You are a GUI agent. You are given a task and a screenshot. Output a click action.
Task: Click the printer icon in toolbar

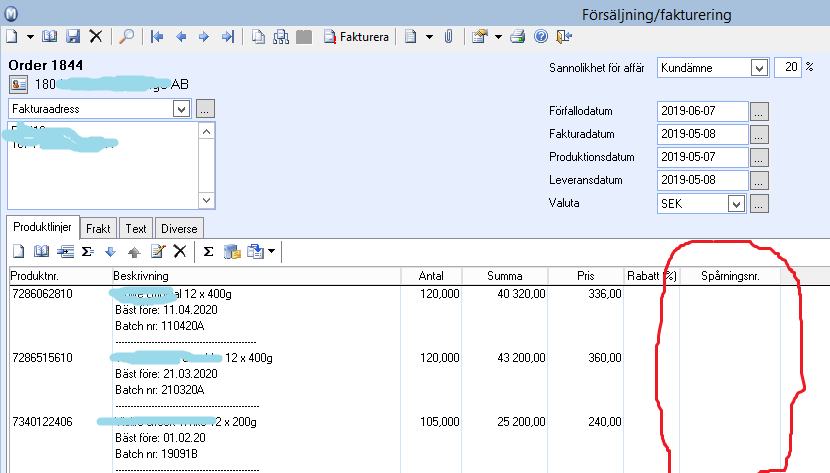pos(518,36)
